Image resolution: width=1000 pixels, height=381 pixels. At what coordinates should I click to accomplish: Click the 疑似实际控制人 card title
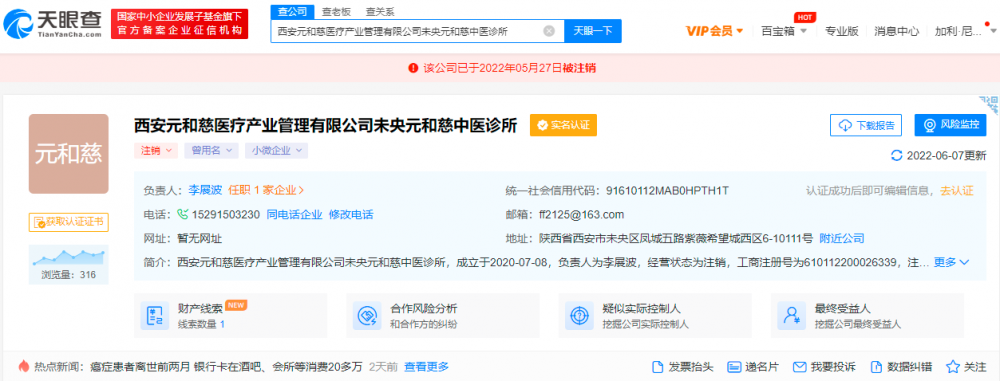(x=642, y=309)
